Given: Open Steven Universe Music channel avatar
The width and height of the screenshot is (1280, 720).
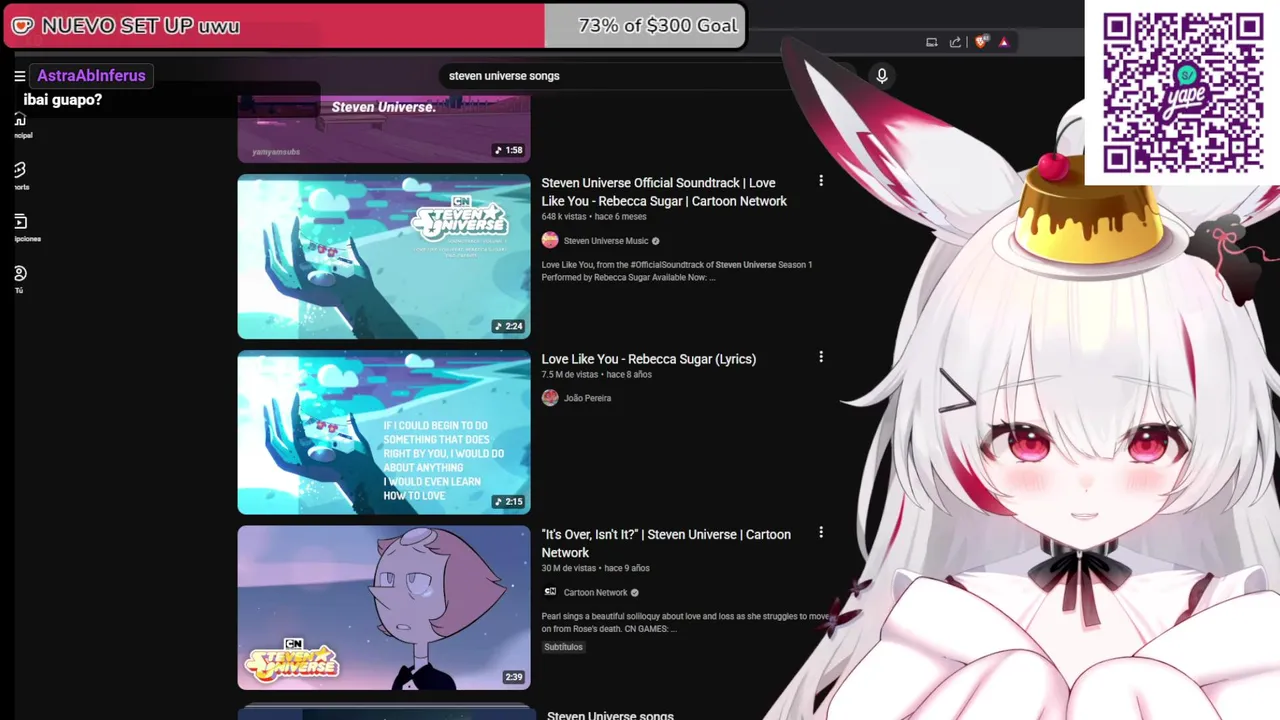Looking at the screenshot, I should pos(550,240).
